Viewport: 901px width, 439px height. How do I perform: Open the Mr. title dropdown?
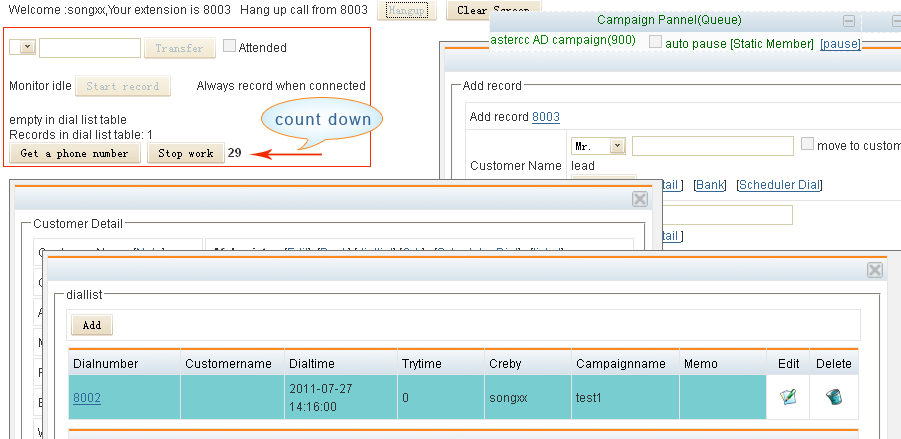[616, 146]
